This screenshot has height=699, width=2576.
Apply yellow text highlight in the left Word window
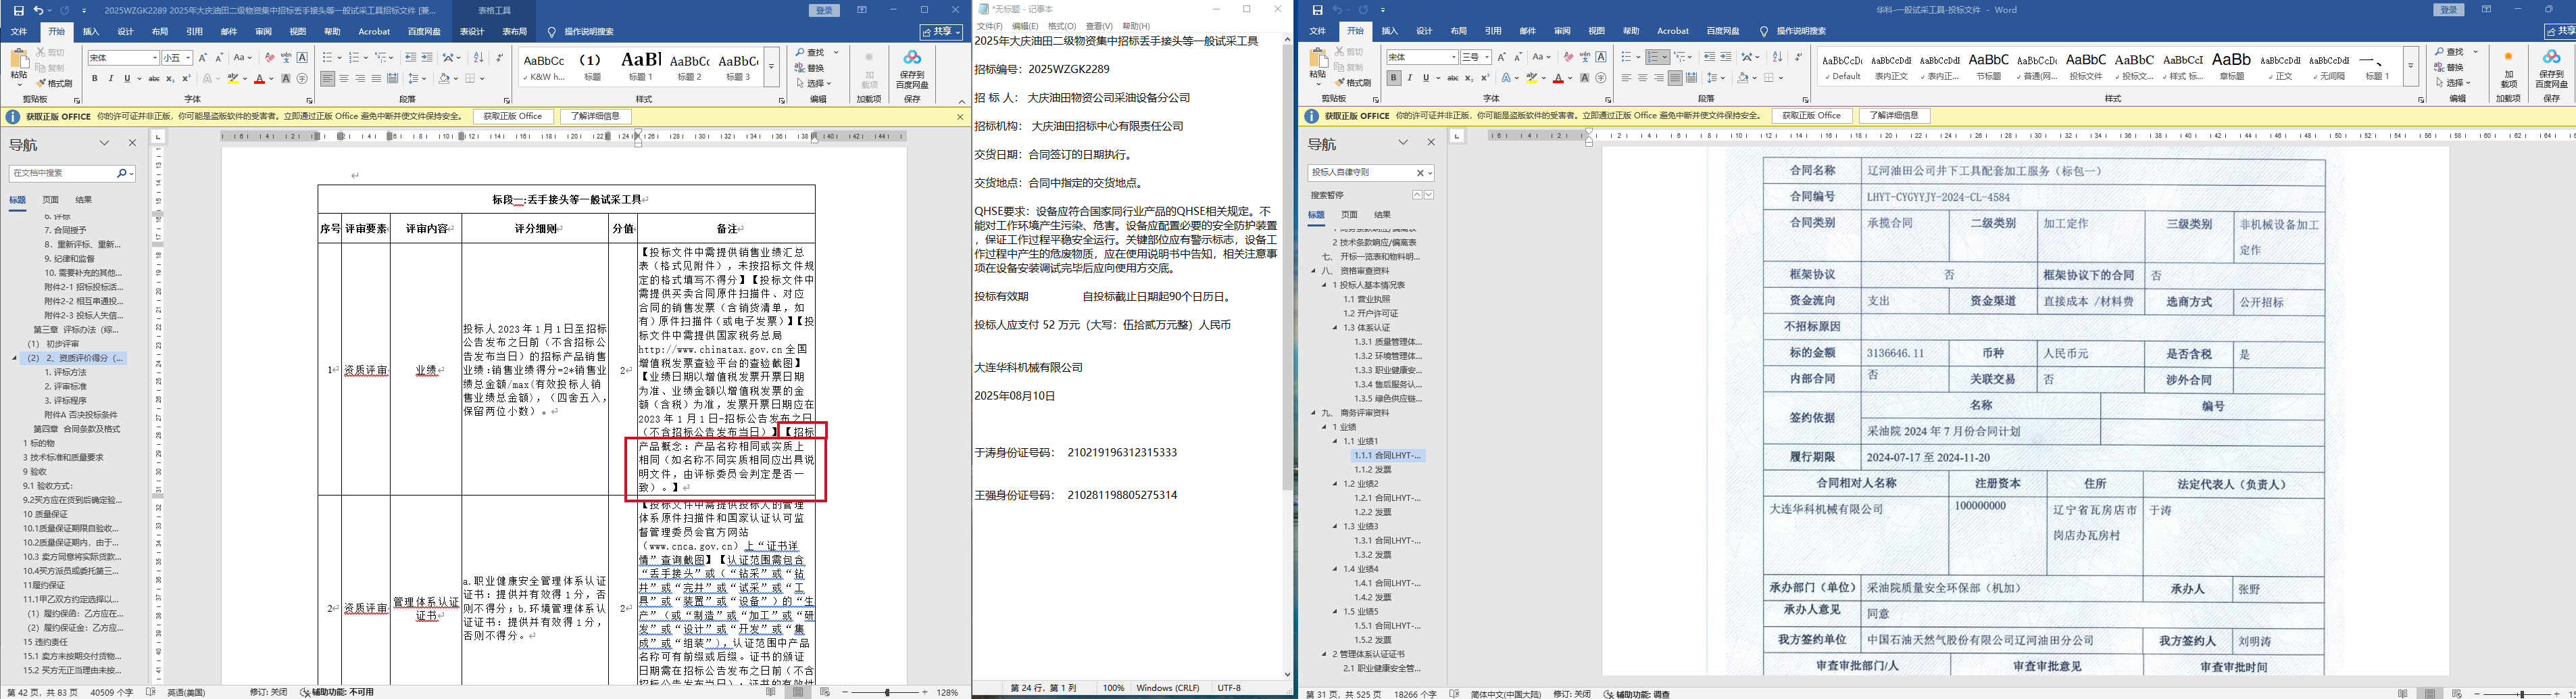pyautogui.click(x=233, y=78)
